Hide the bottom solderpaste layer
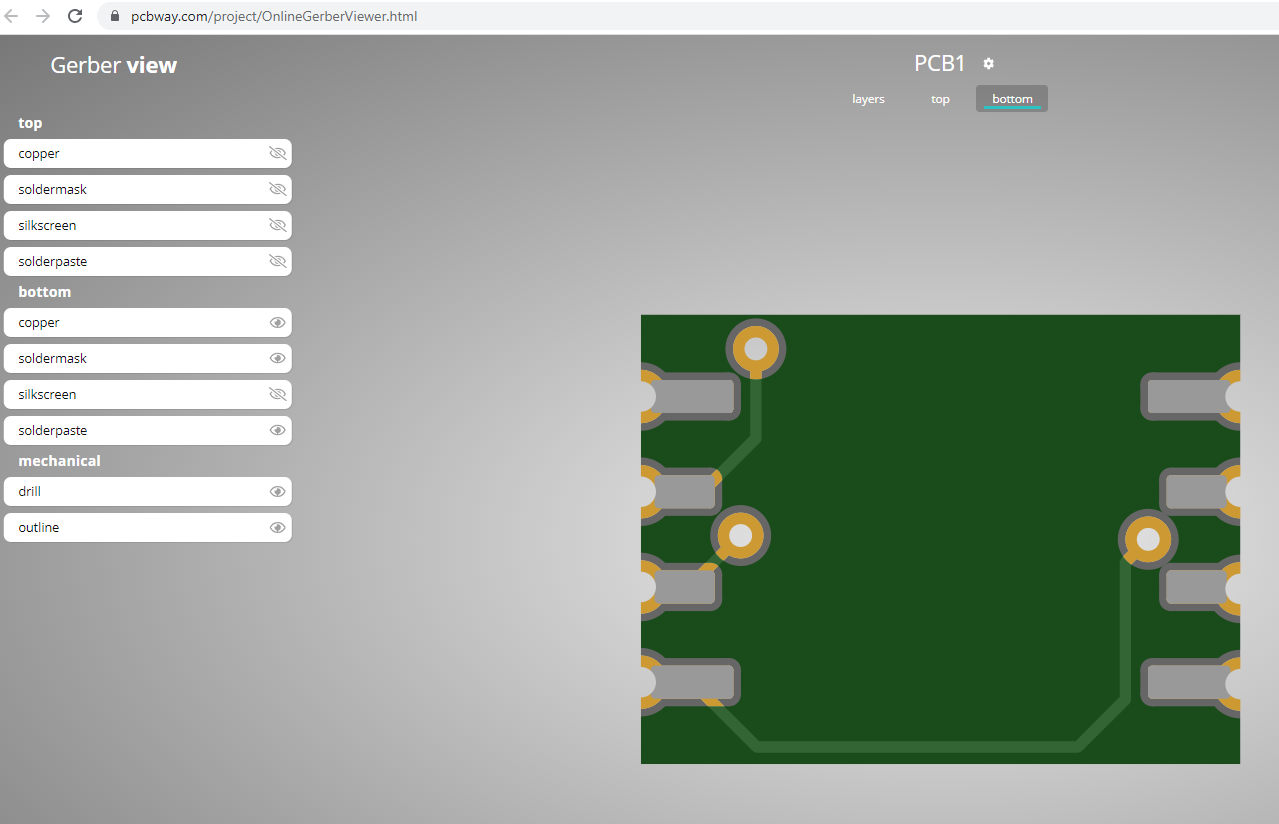1279x824 pixels. [x=277, y=431]
